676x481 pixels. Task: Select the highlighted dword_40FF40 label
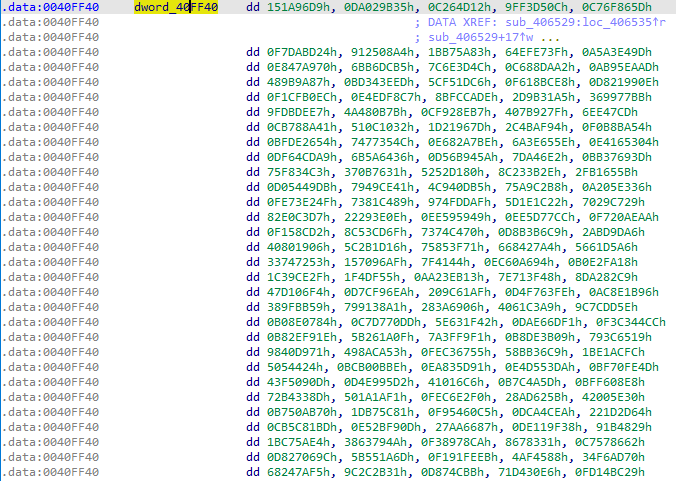click(x=176, y=7)
